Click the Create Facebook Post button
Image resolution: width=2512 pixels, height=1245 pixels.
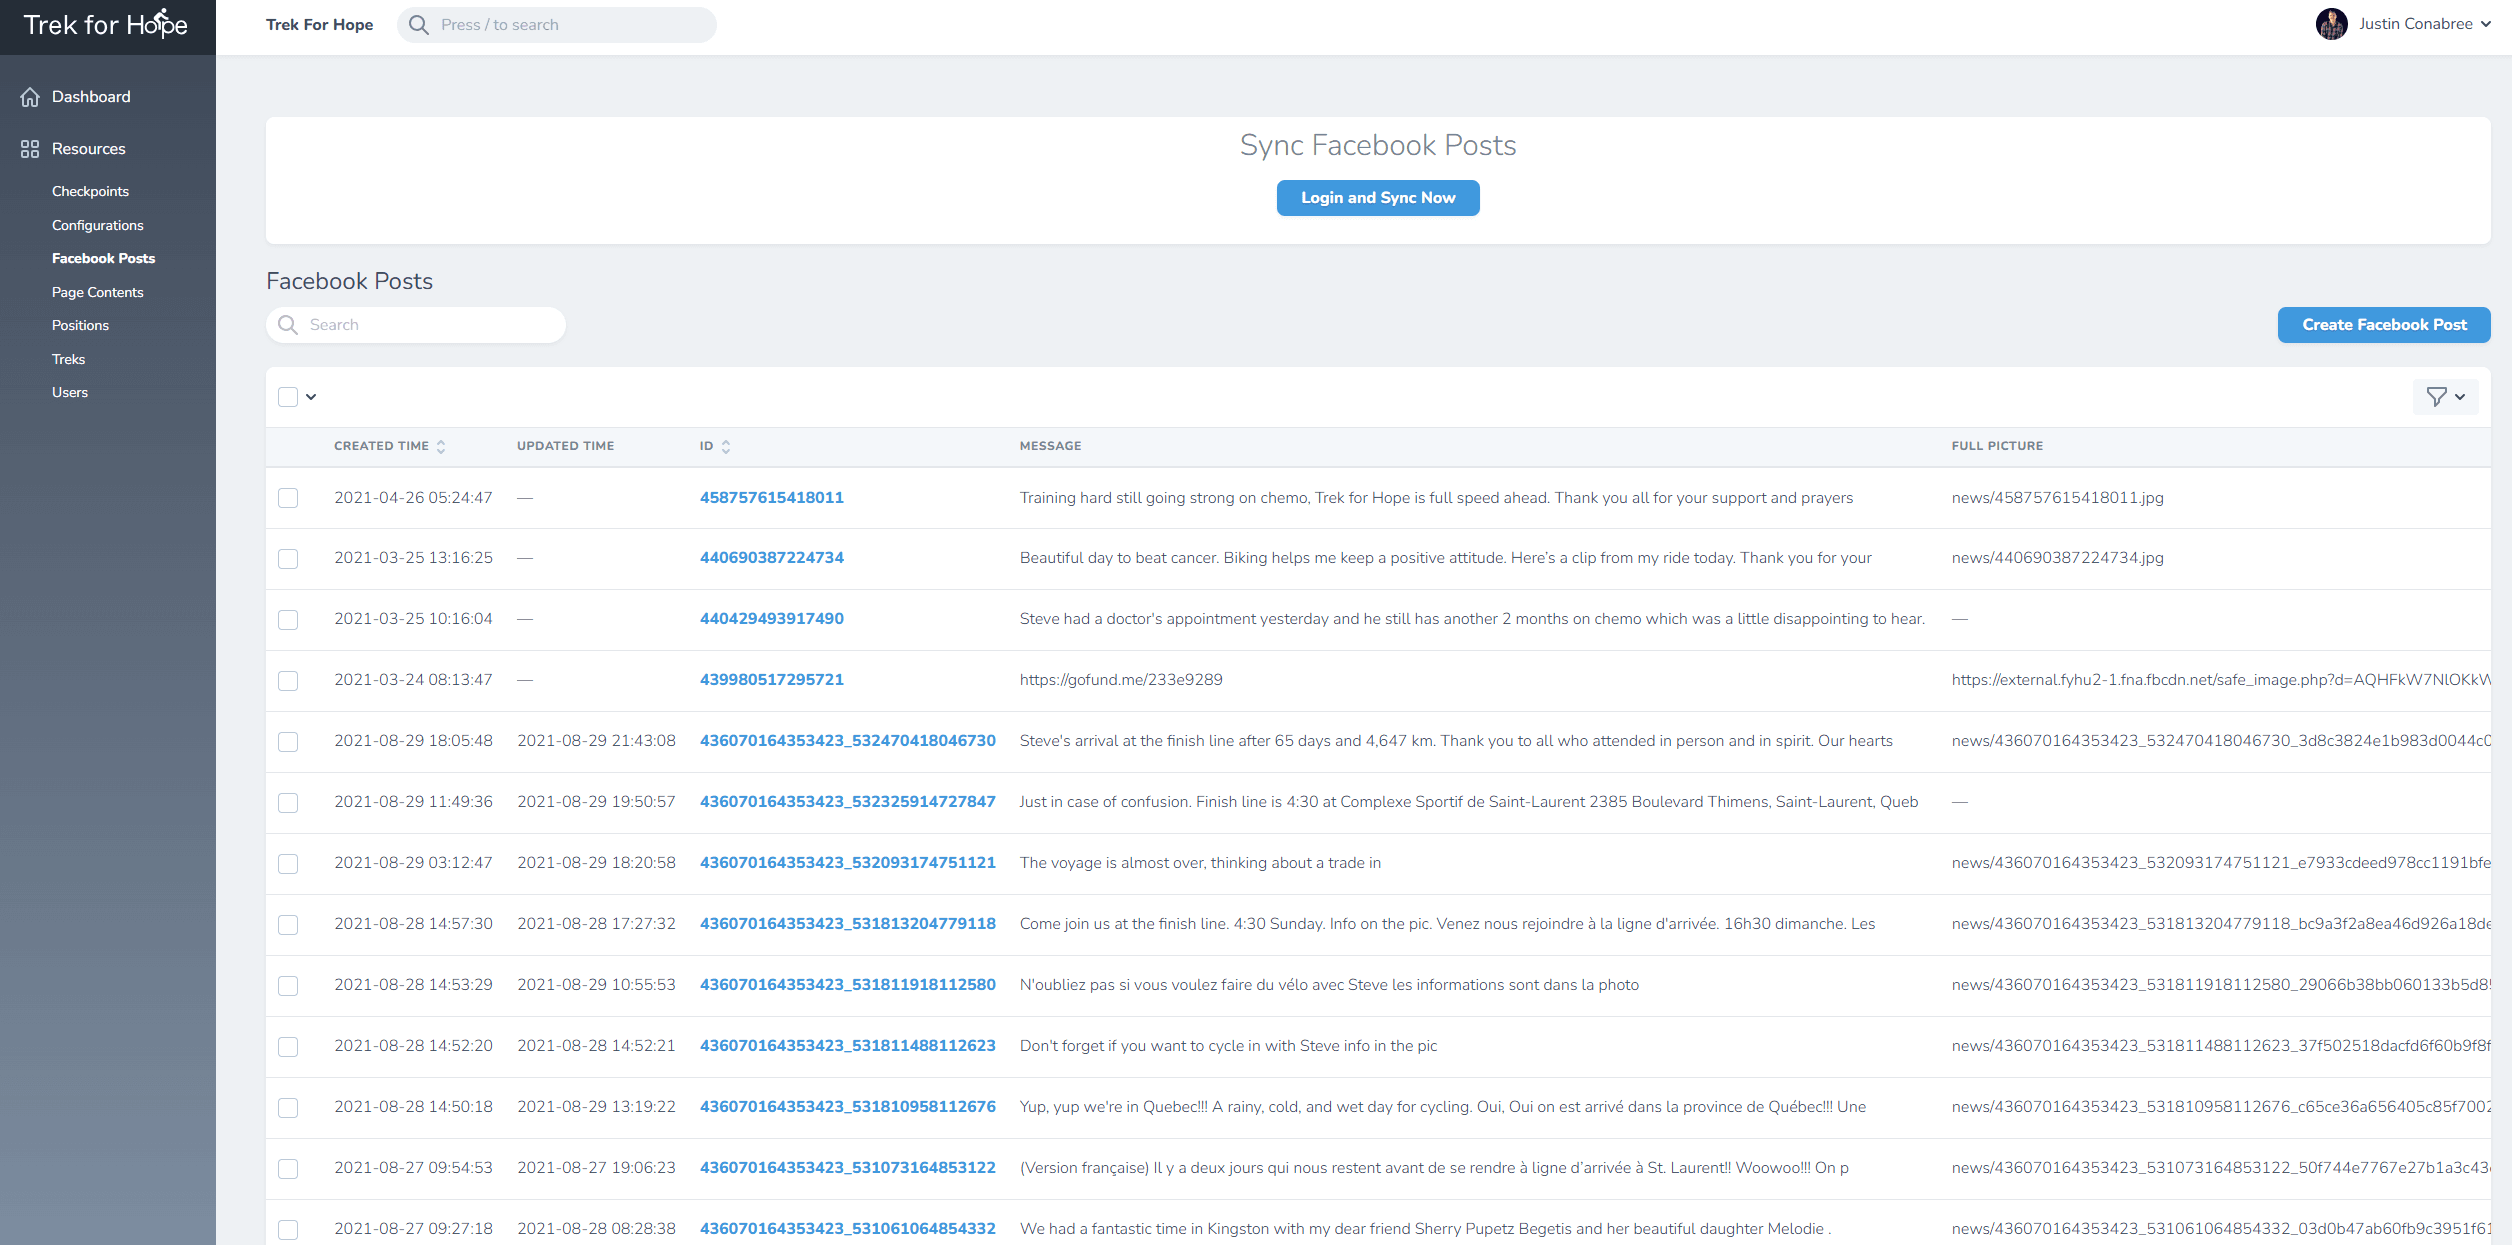2383,325
